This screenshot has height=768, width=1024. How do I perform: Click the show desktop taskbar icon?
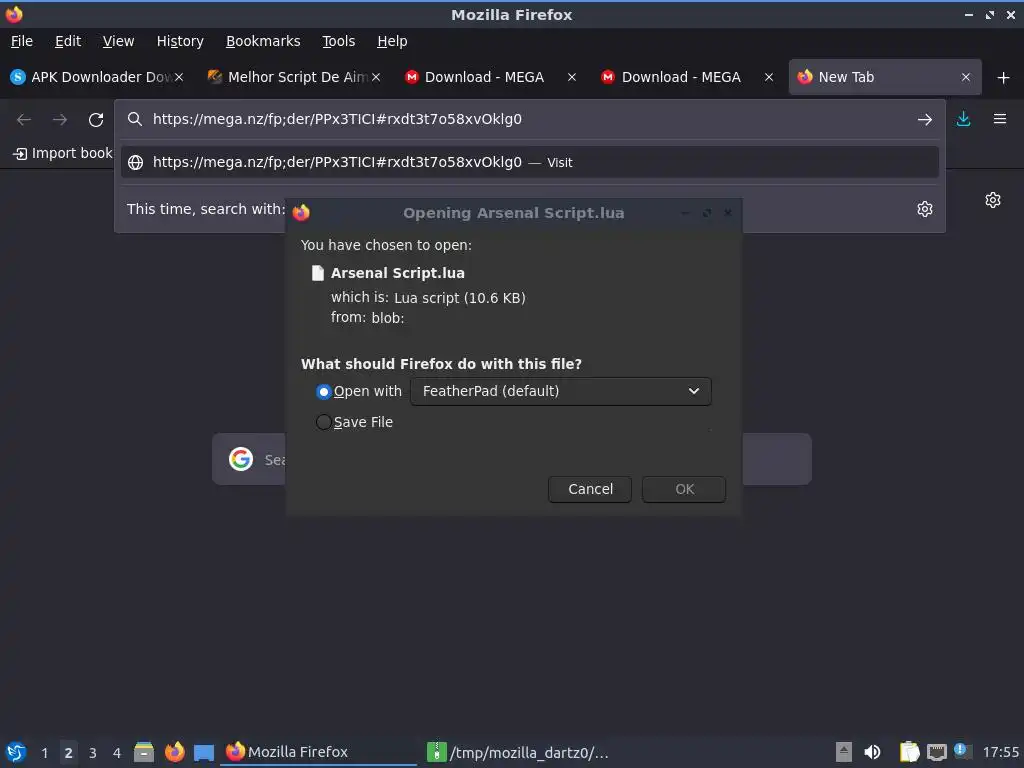click(x=204, y=752)
